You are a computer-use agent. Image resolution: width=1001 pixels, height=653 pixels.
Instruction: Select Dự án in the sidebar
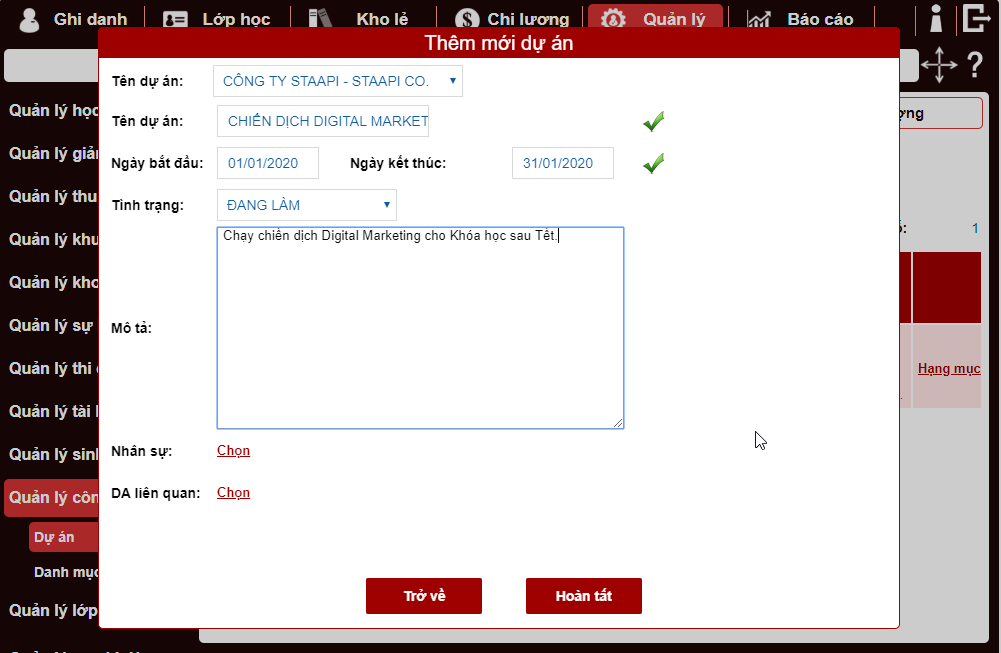55,537
